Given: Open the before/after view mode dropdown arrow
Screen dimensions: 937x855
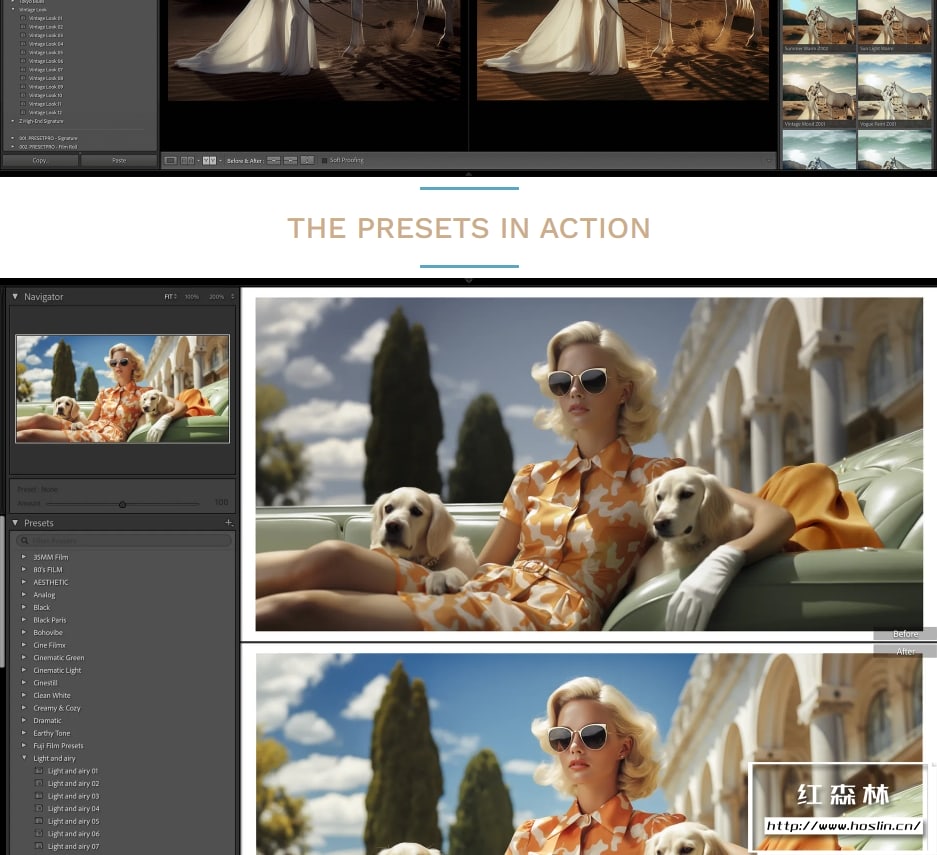Looking at the screenshot, I should [x=221, y=160].
